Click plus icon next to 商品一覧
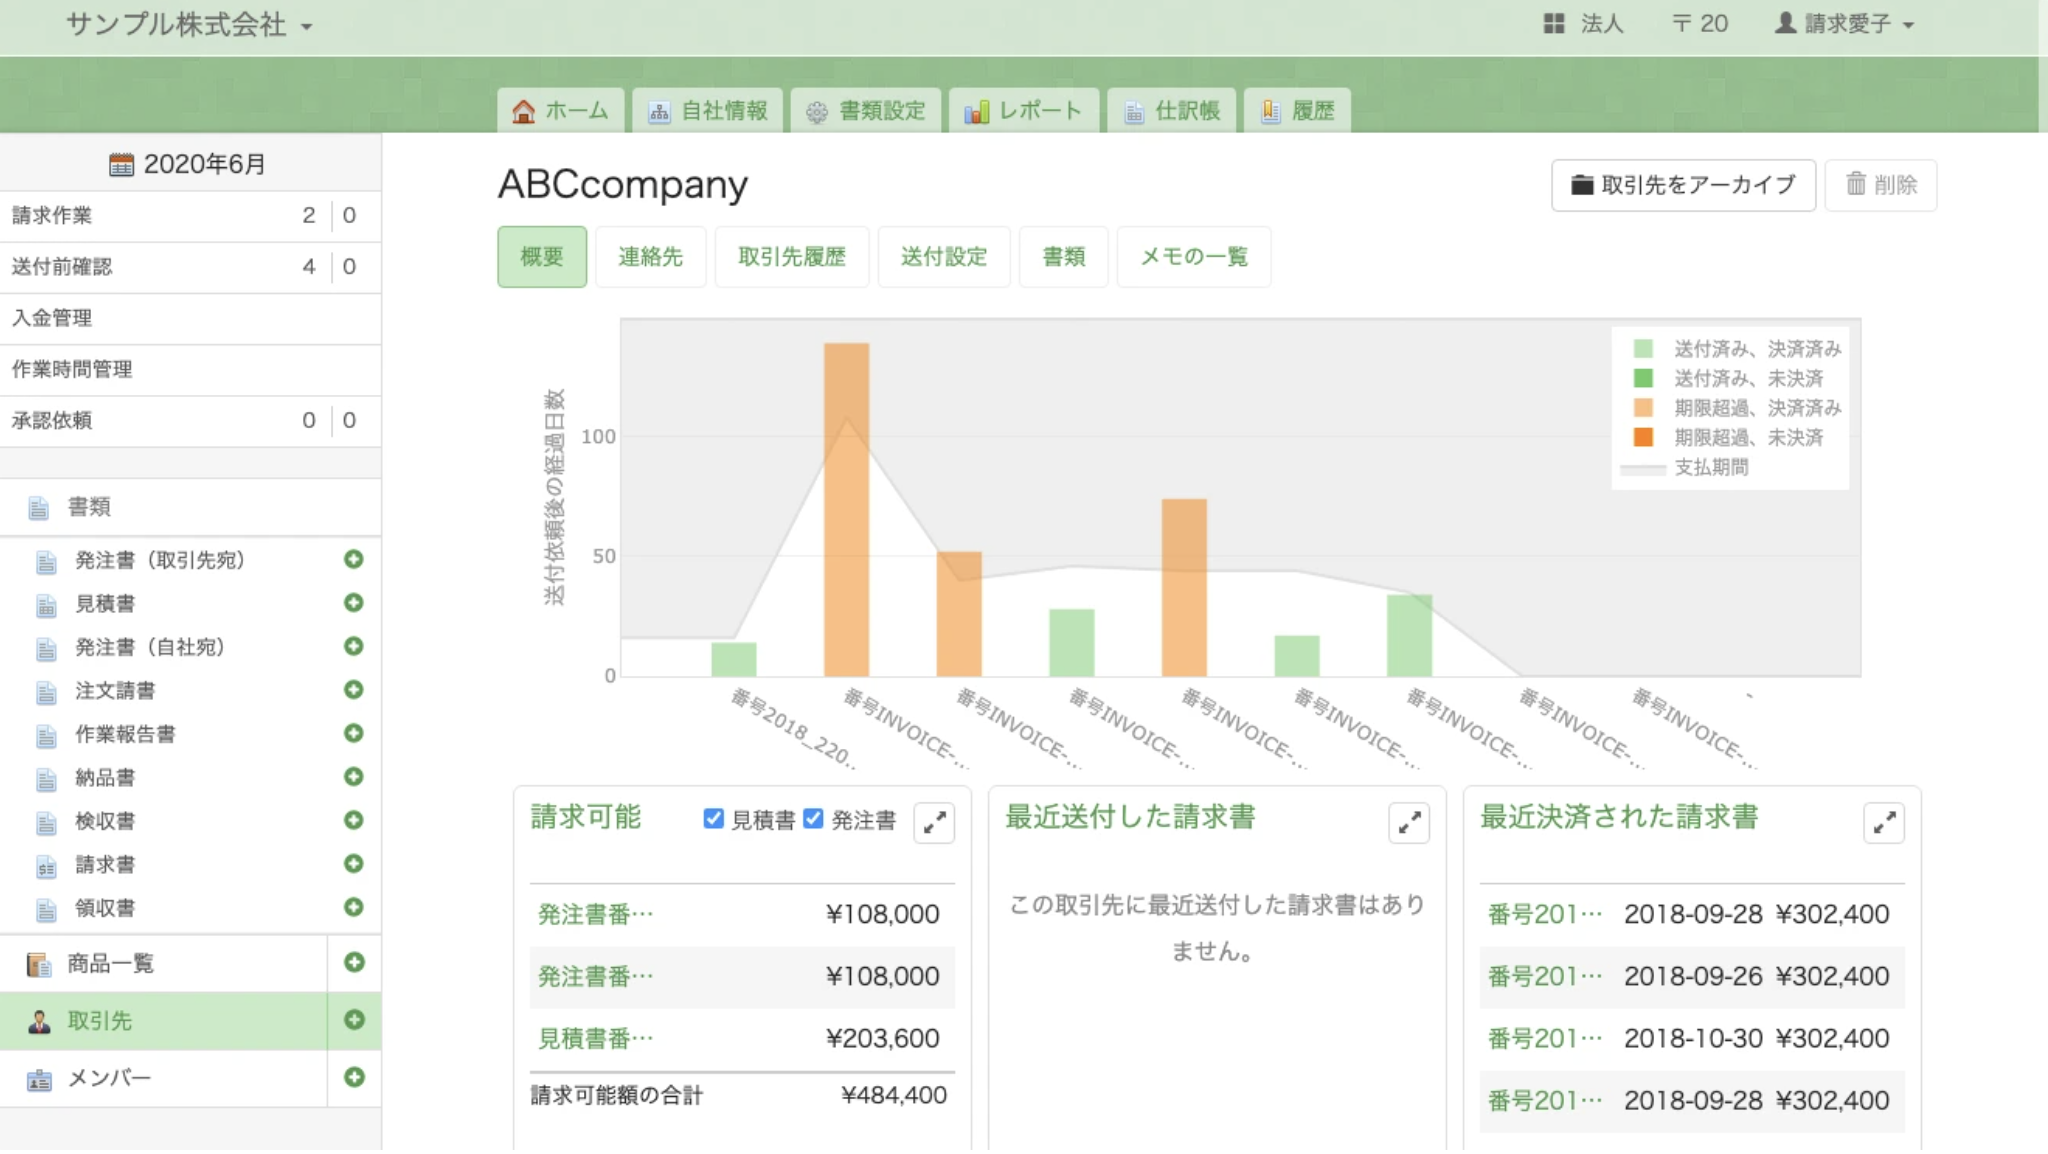Screen dimensions: 2048x1154 (354, 963)
